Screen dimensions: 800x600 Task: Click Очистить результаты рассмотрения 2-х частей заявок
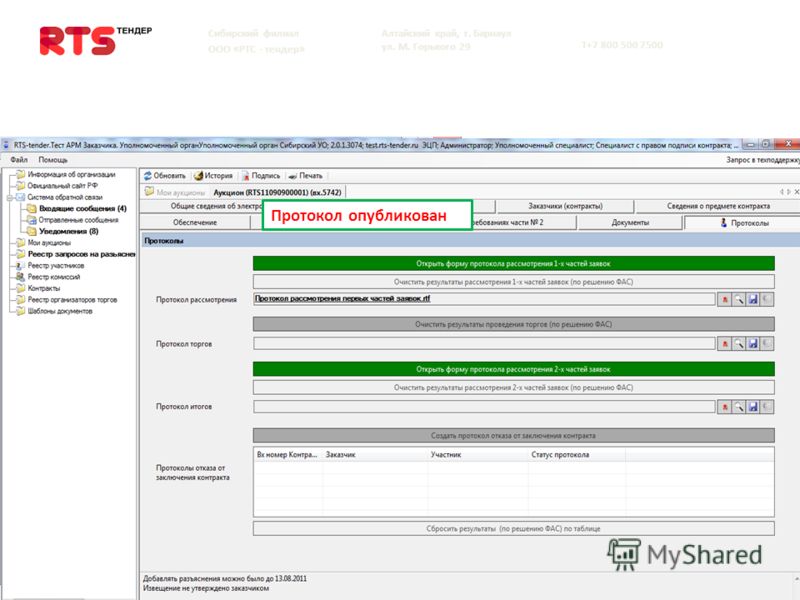click(514, 387)
